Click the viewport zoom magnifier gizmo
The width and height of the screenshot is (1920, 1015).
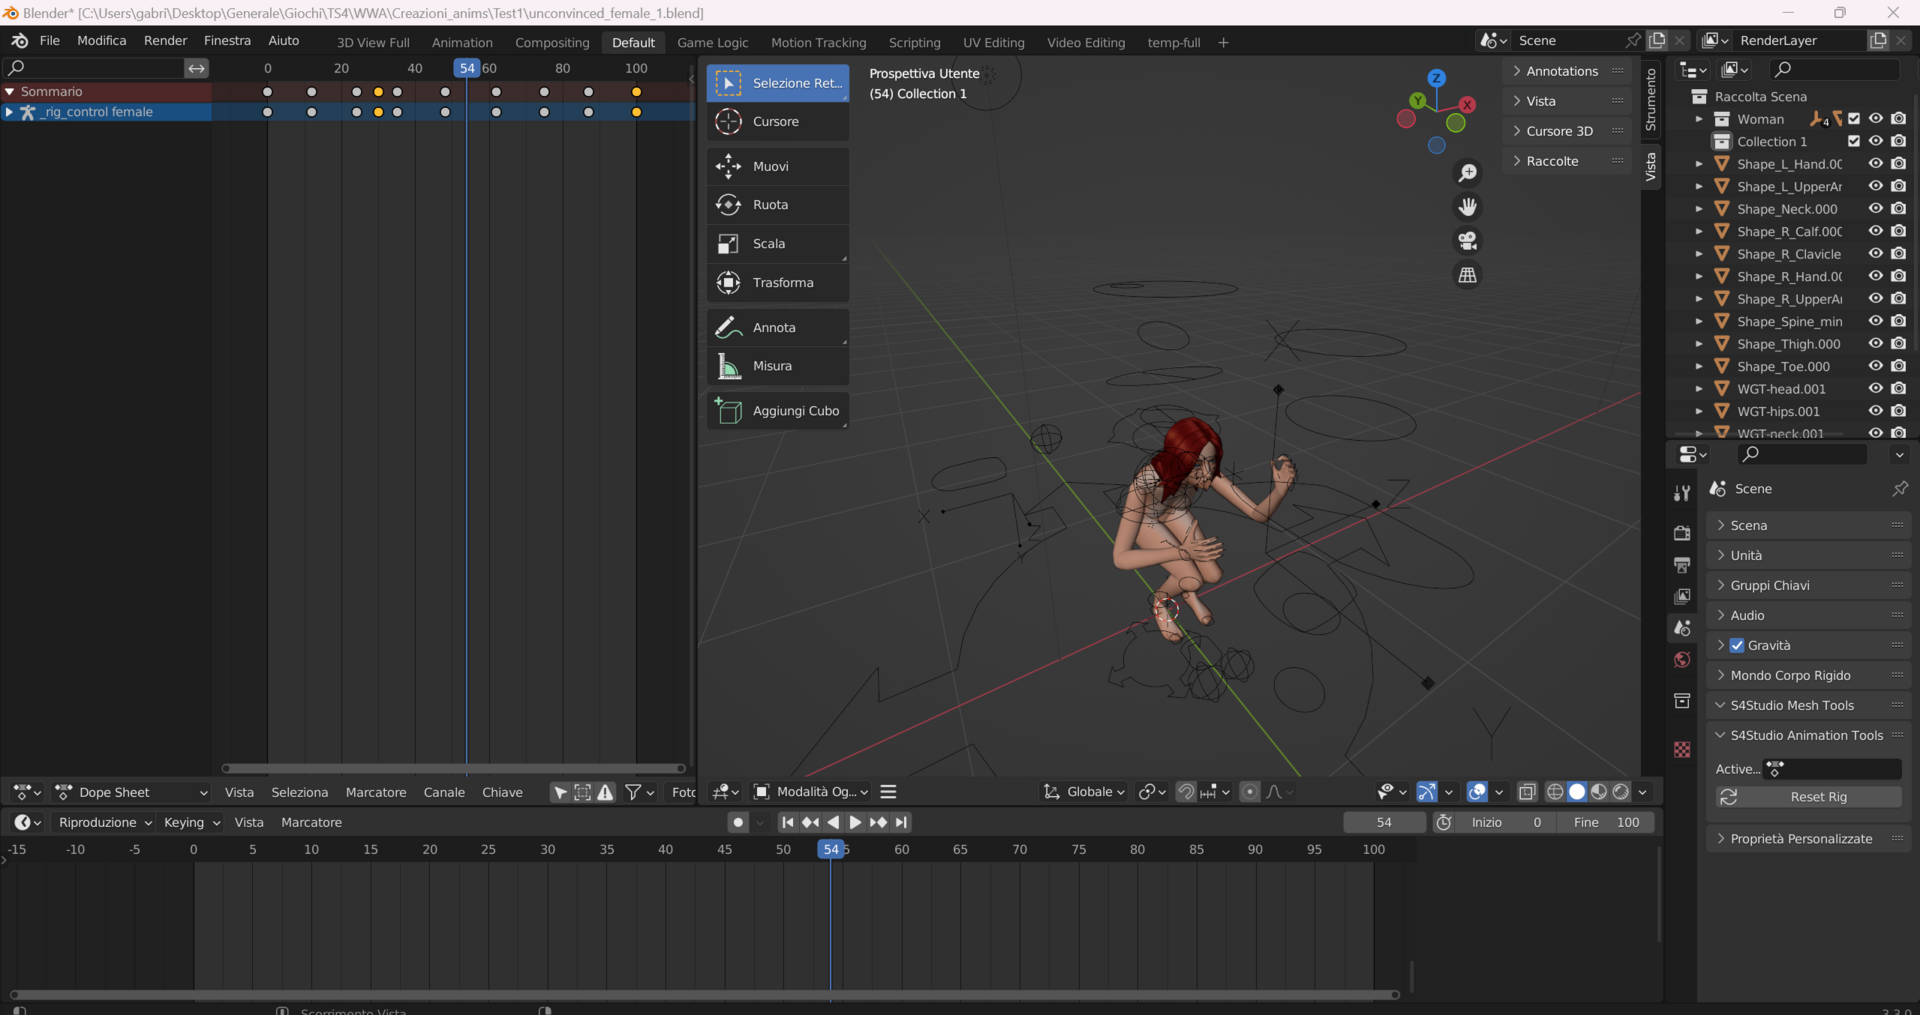[1468, 173]
